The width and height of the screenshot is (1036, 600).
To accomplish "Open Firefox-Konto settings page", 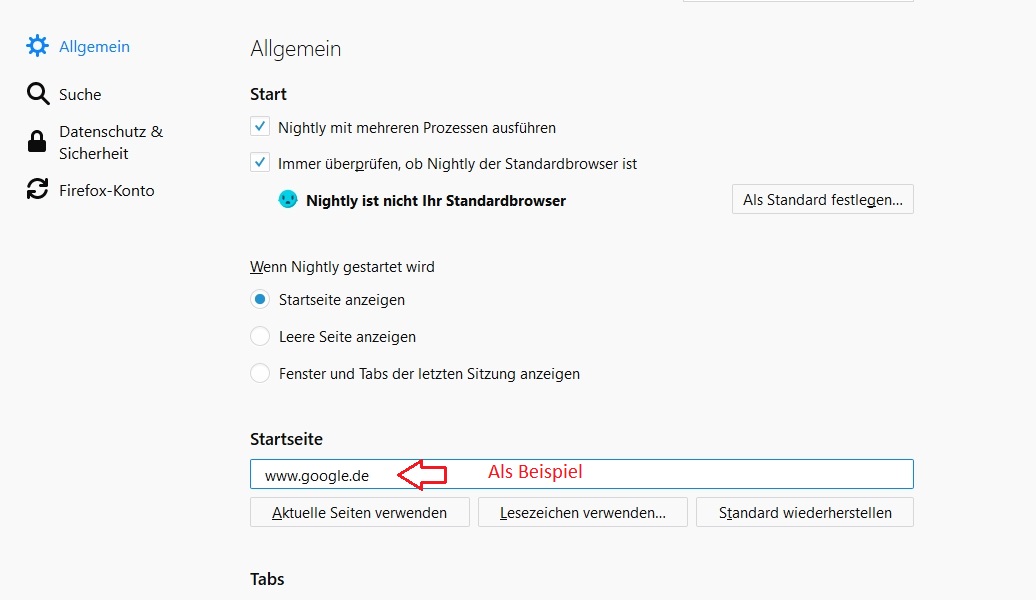I will [x=107, y=191].
